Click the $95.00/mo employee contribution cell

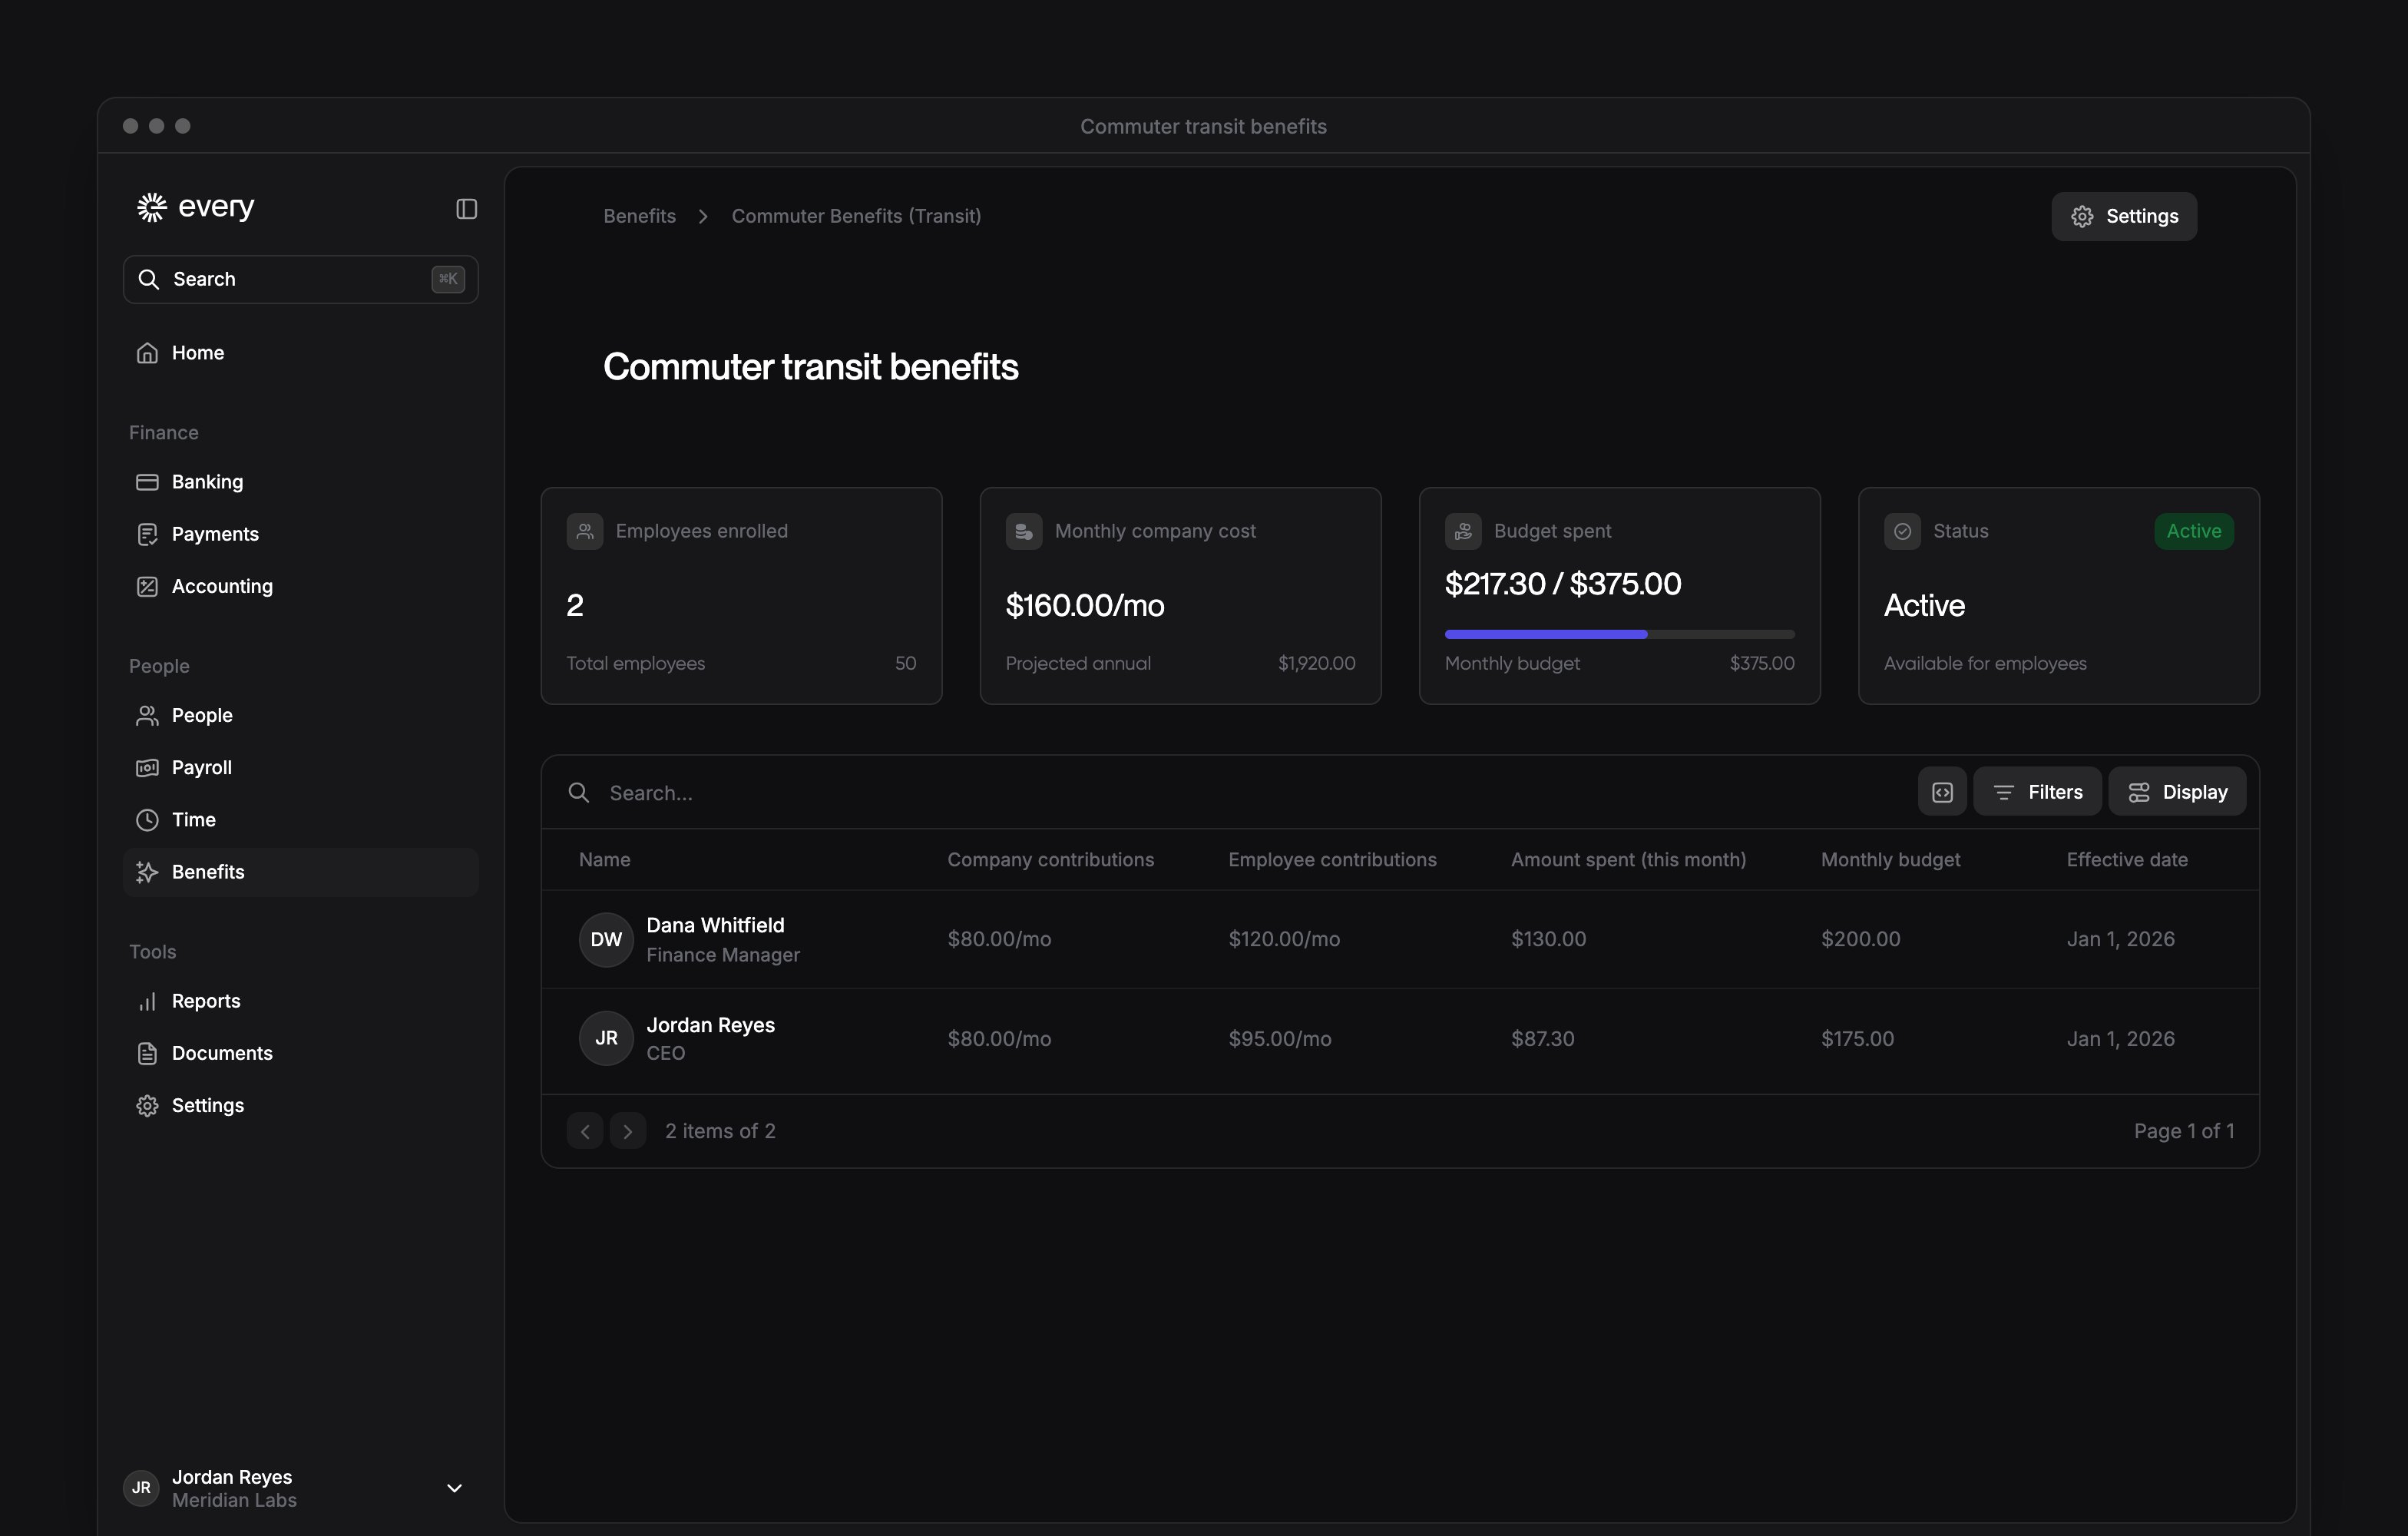coord(1280,1039)
